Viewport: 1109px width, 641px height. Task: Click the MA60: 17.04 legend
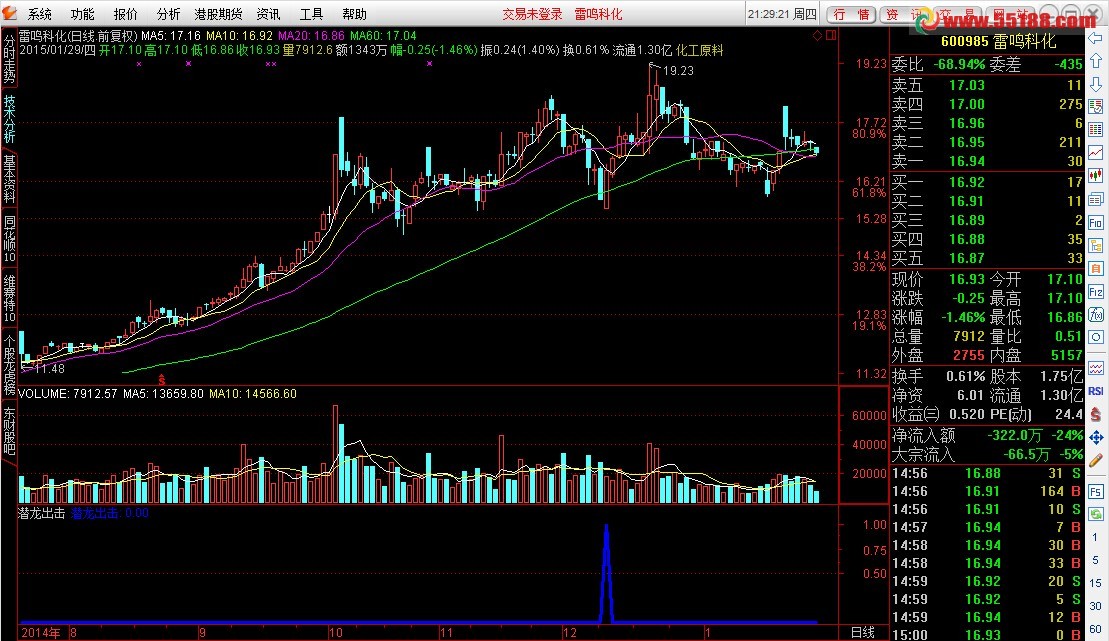[x=383, y=35]
